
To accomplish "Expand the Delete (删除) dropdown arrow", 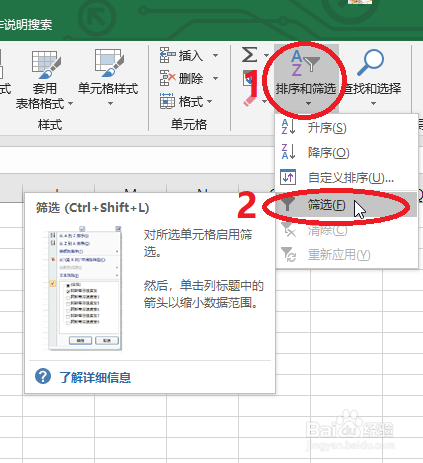I will (x=215, y=79).
